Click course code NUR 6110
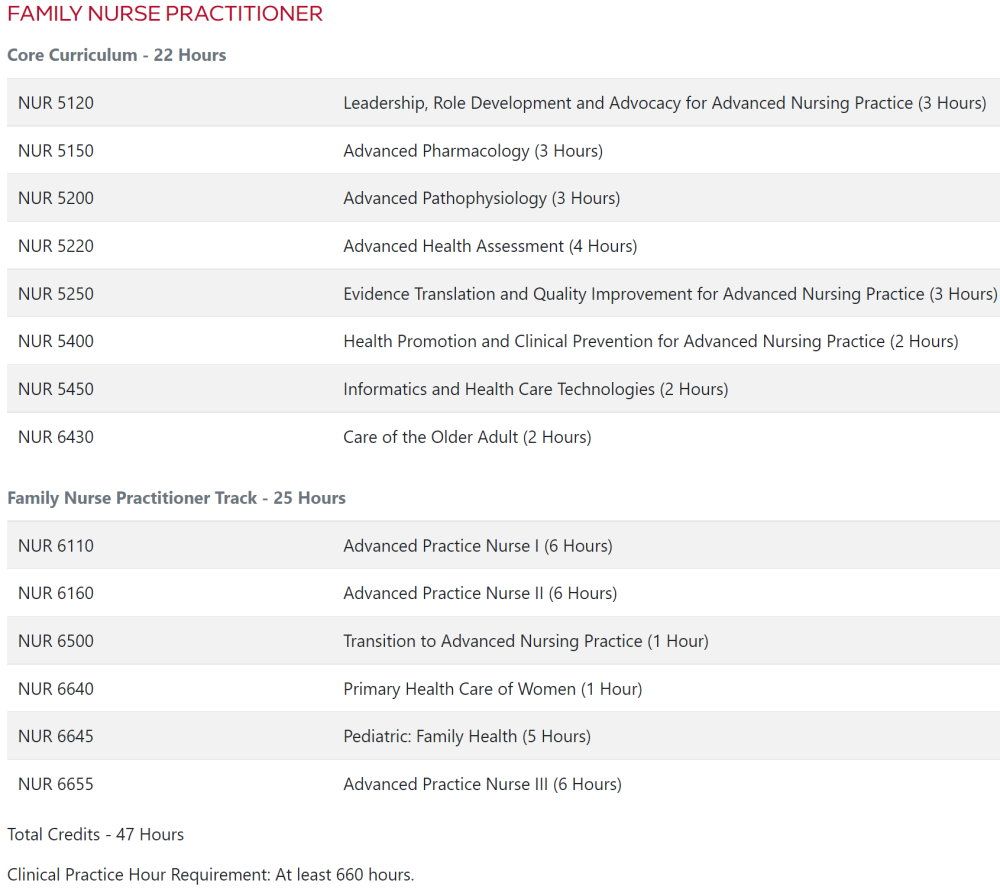The image size is (1000, 890). [56, 546]
